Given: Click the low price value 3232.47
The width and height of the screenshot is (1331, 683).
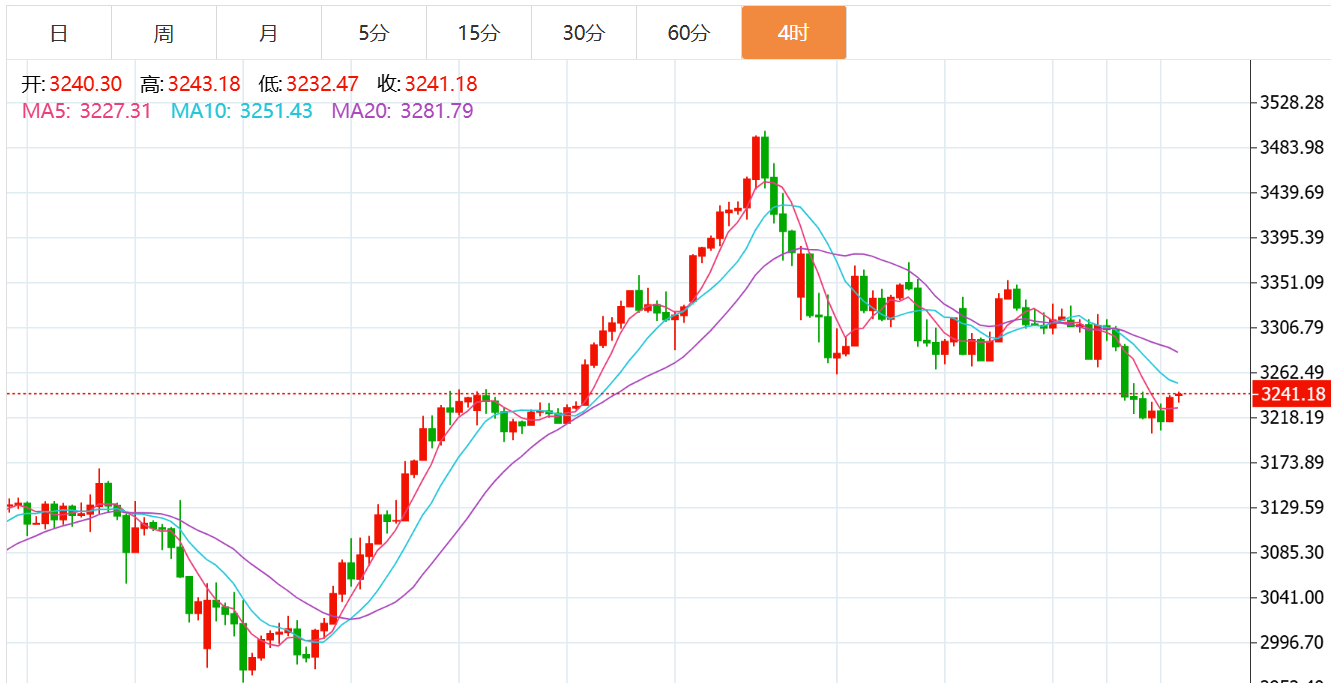Looking at the screenshot, I should click(x=322, y=85).
